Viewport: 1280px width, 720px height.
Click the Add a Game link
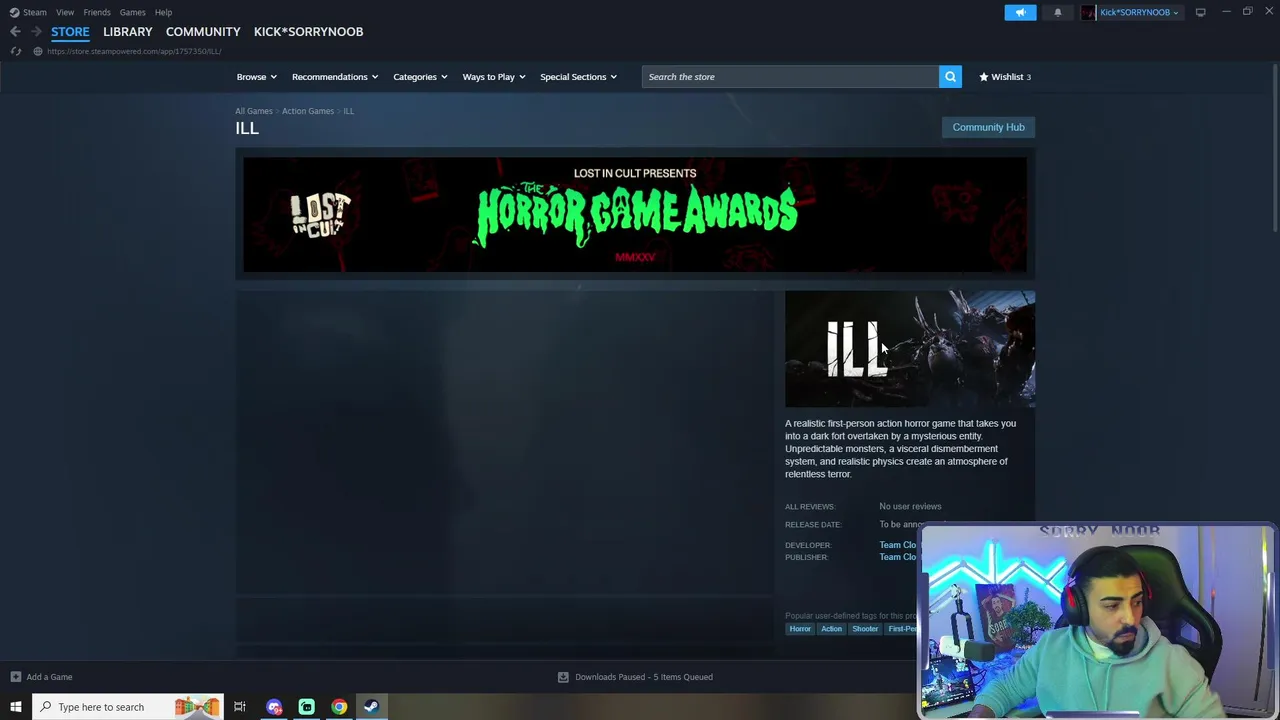click(x=49, y=677)
